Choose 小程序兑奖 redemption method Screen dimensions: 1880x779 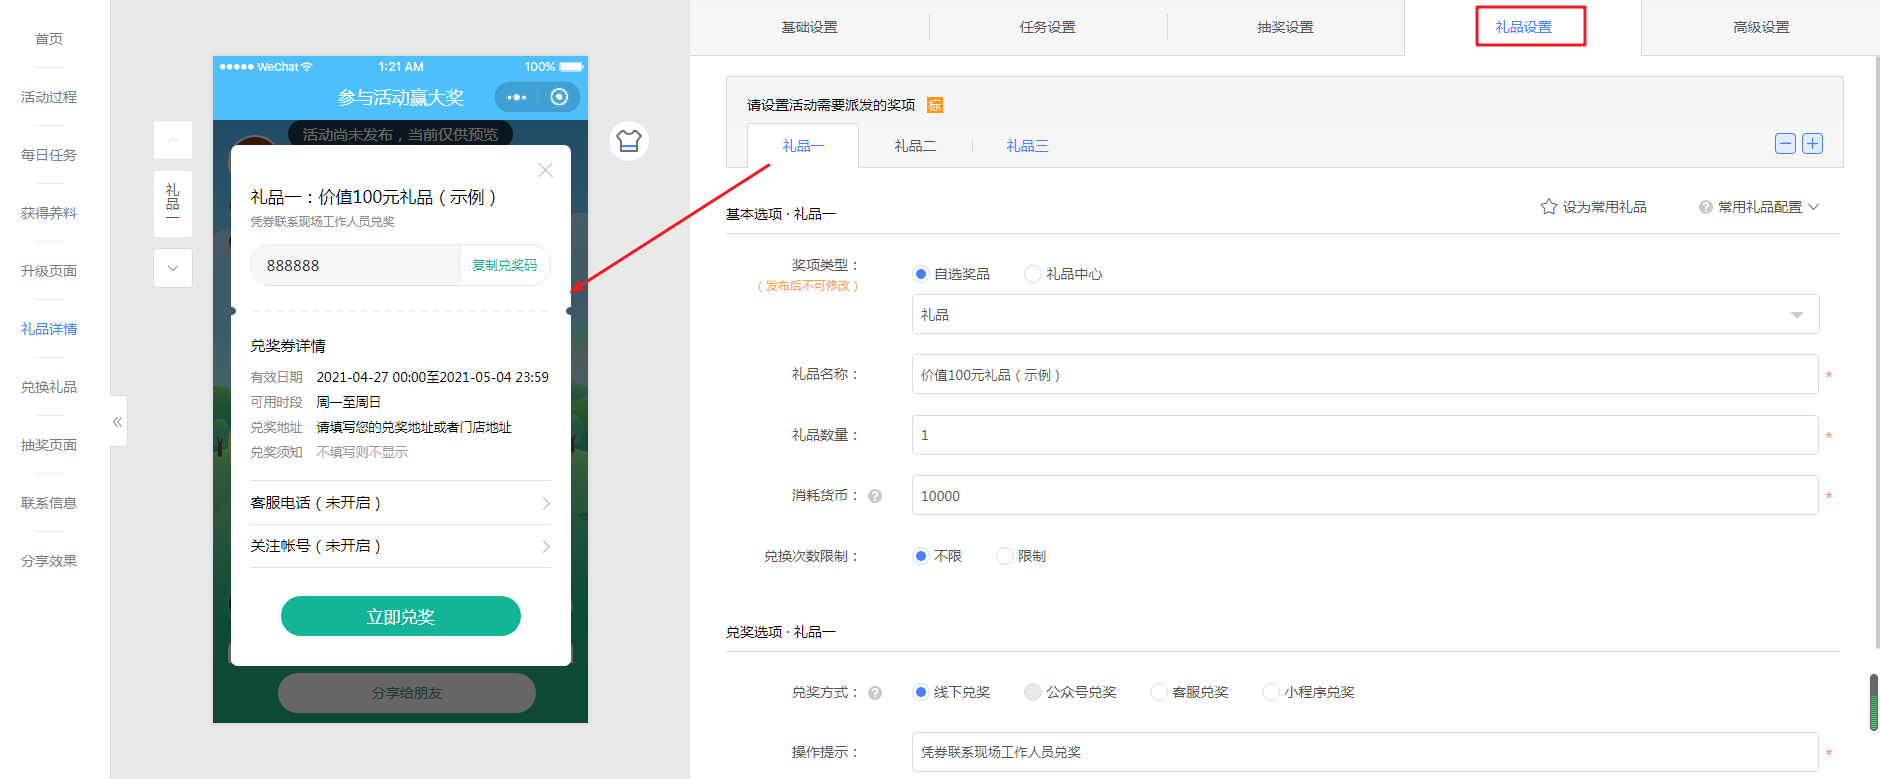point(1271,692)
